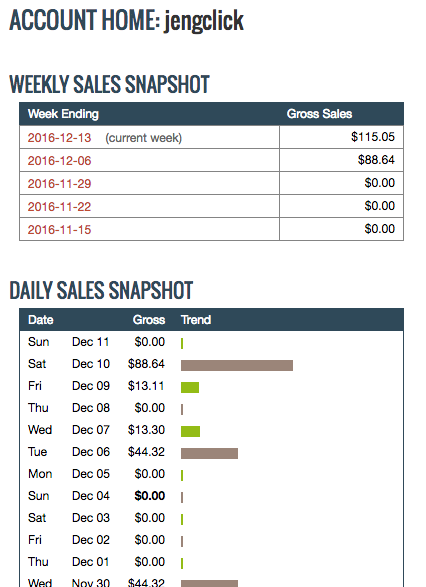Open the 2016-12-13 weekly sales link
This screenshot has width=426, height=587.
pyautogui.click(x=59, y=138)
